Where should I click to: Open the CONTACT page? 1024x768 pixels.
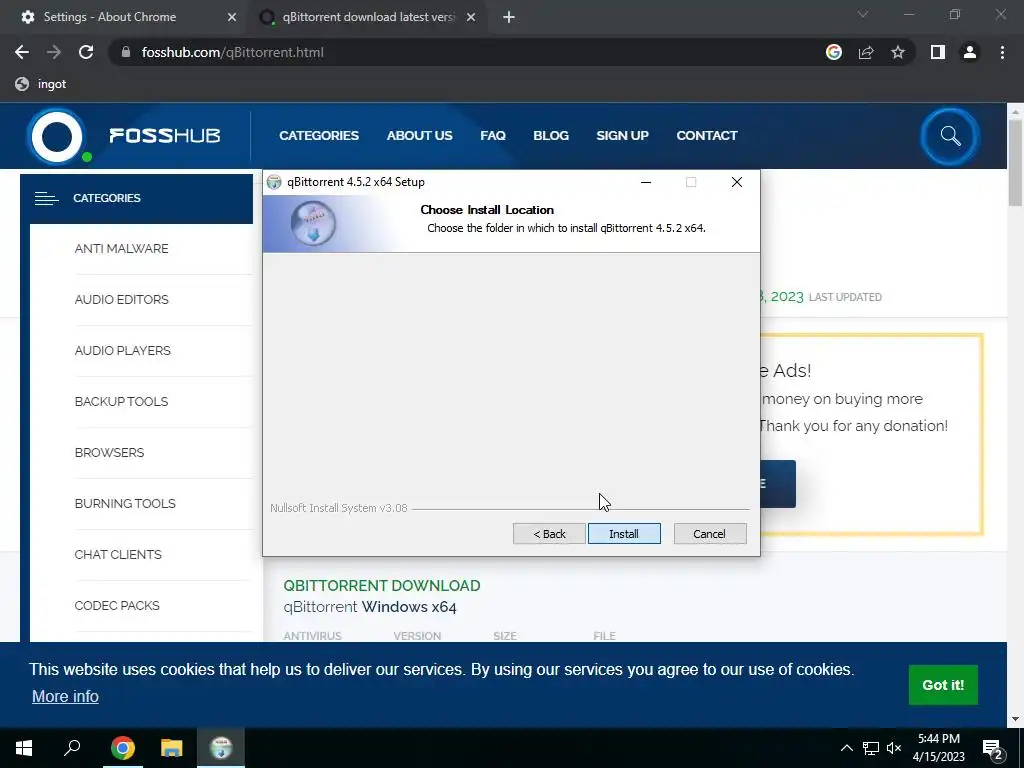[707, 136]
